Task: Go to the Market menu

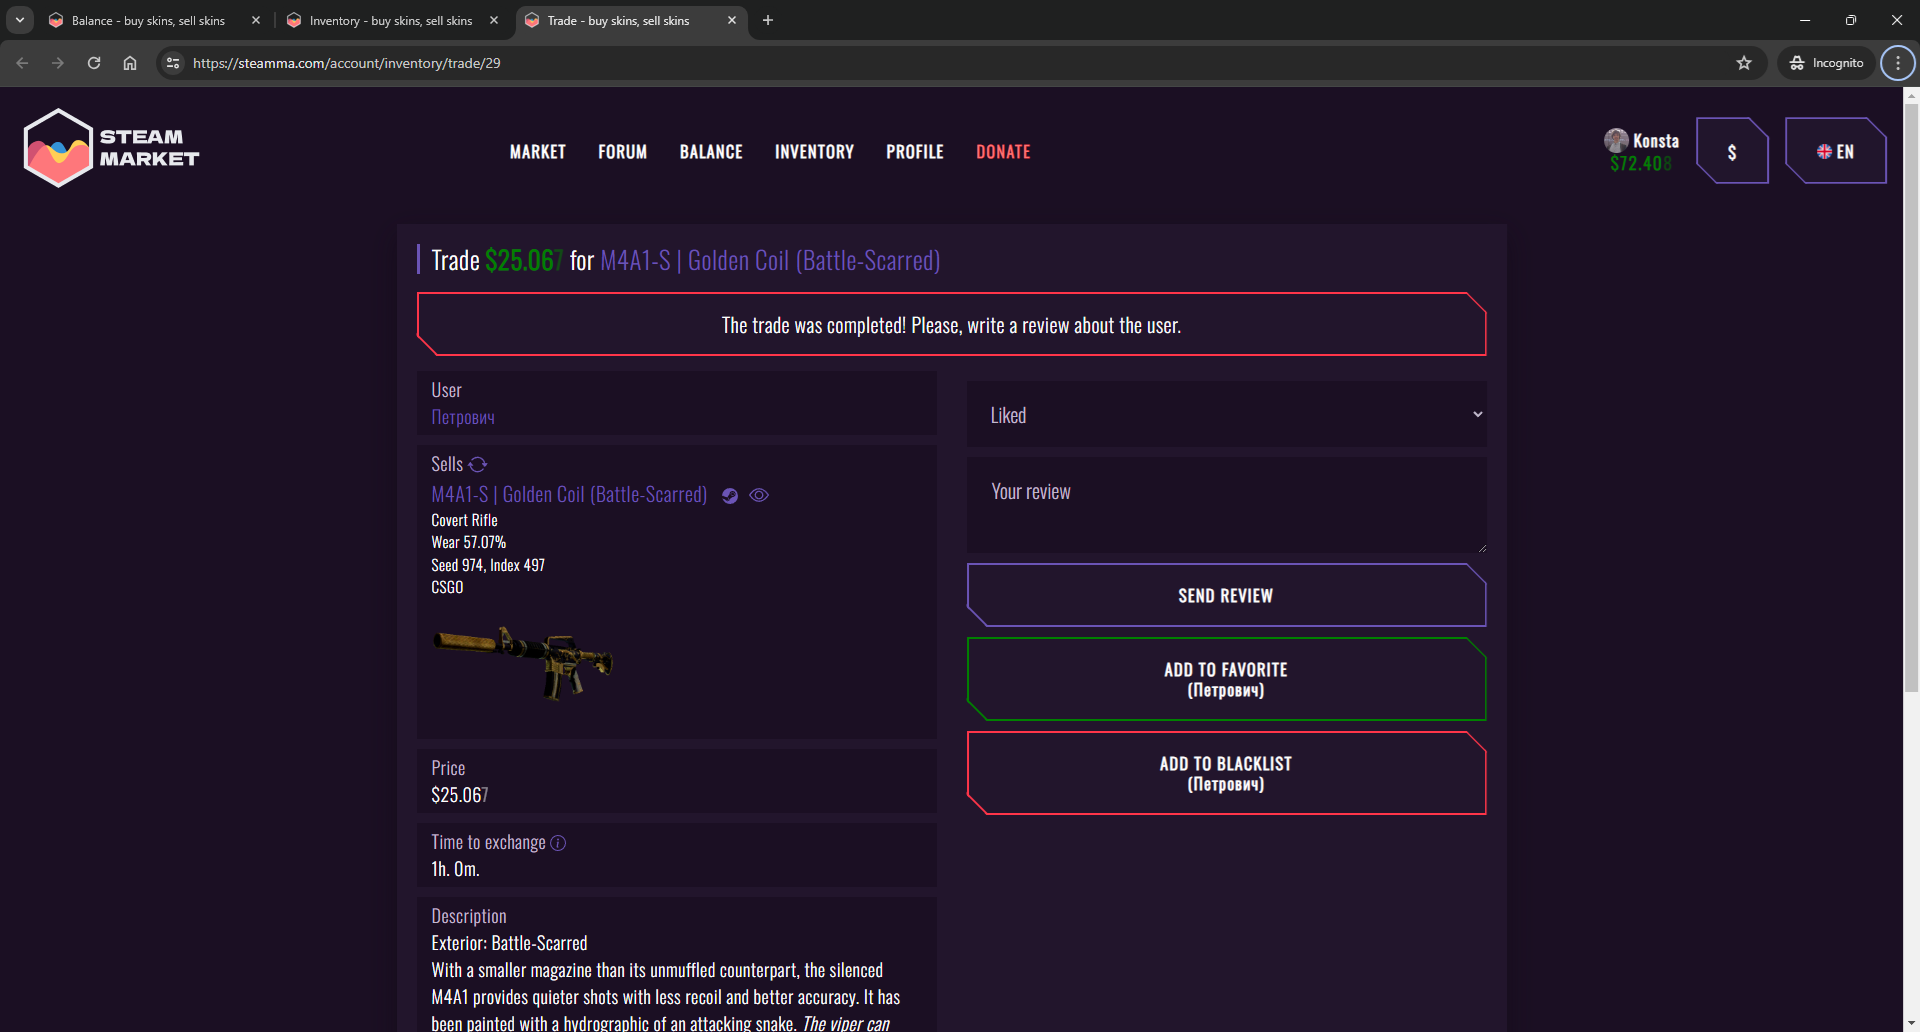Action: point(537,152)
